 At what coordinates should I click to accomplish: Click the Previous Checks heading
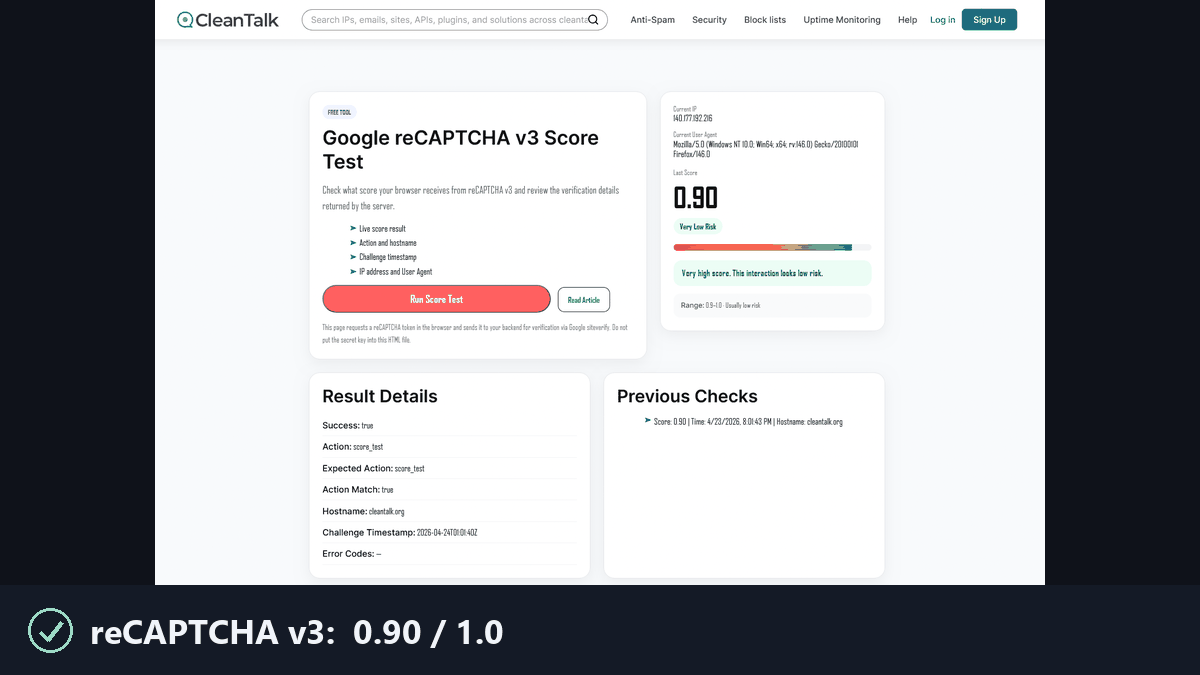687,396
